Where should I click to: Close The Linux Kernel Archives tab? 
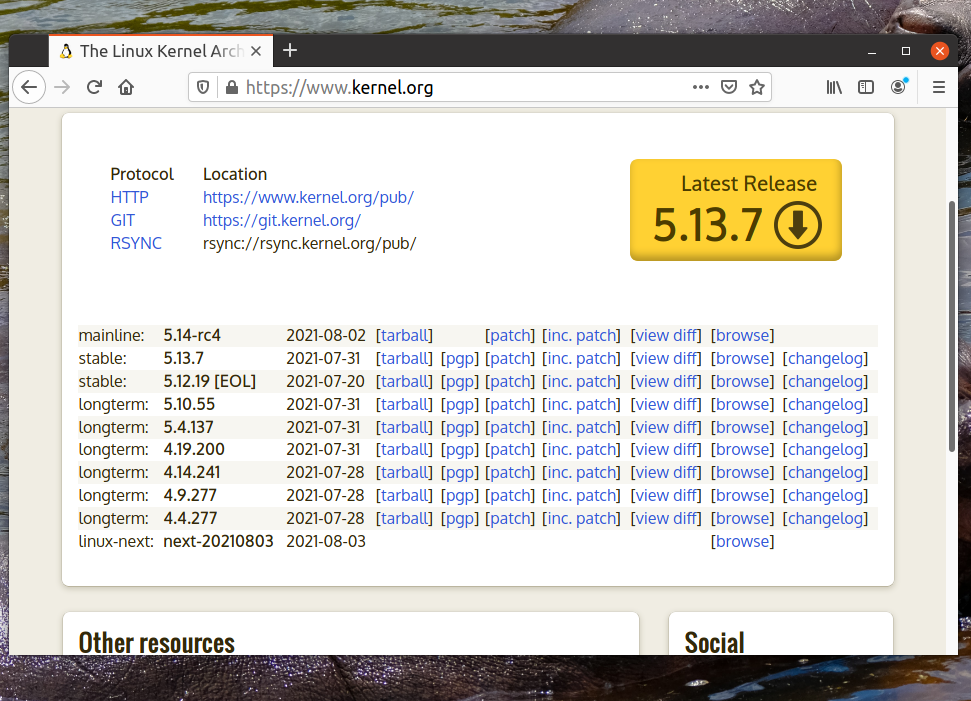256,51
